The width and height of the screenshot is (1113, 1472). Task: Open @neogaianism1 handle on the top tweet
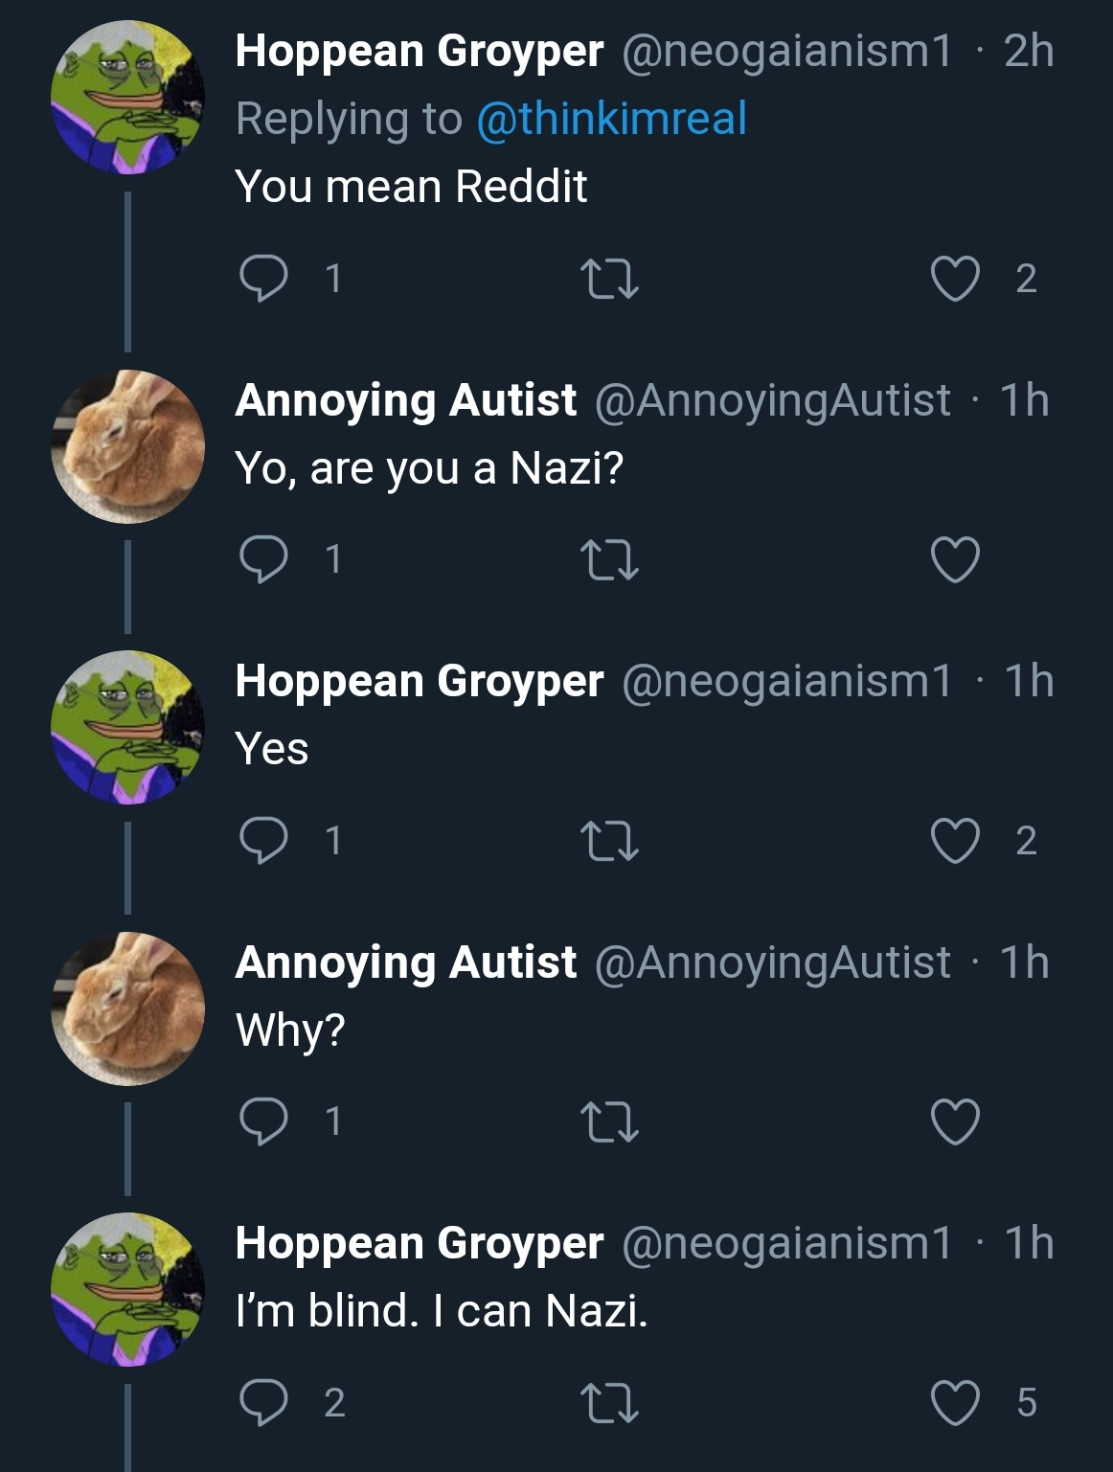(787, 51)
